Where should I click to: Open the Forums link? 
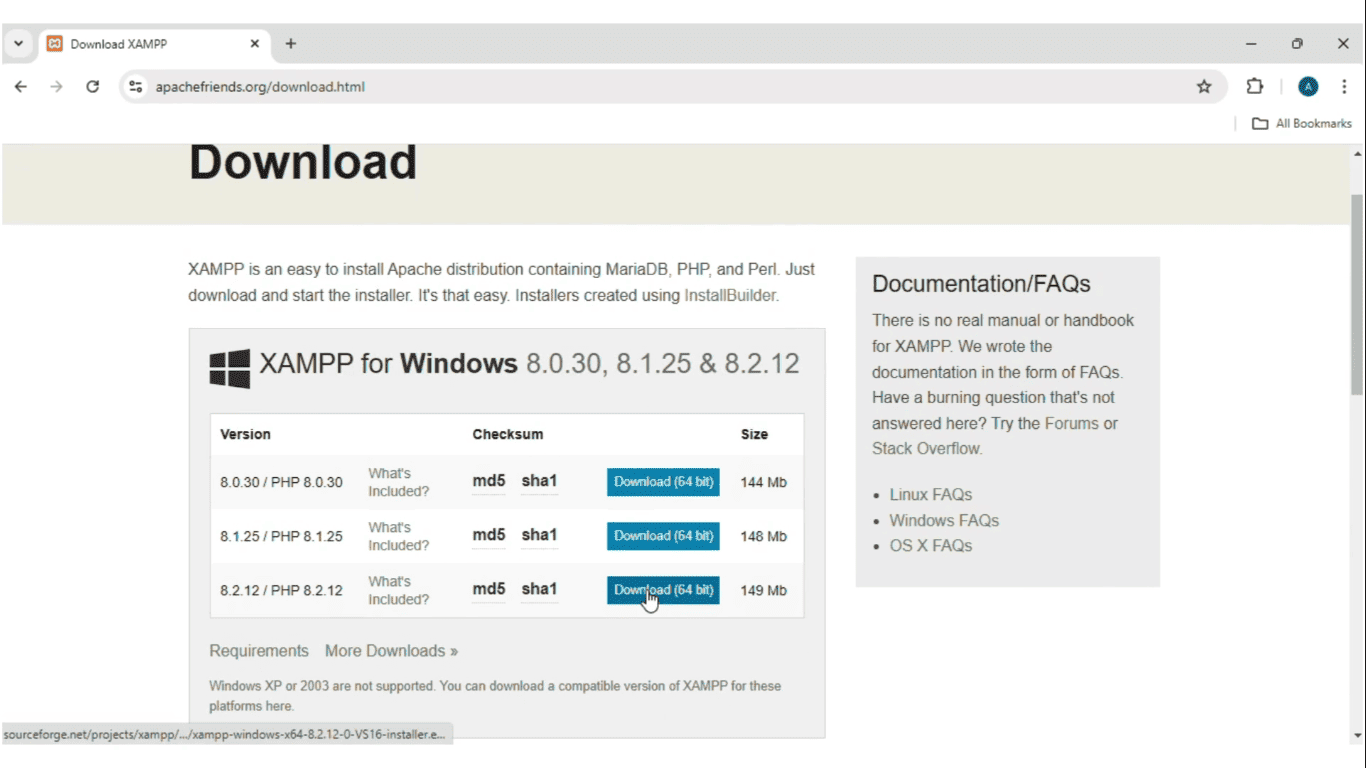point(1071,424)
